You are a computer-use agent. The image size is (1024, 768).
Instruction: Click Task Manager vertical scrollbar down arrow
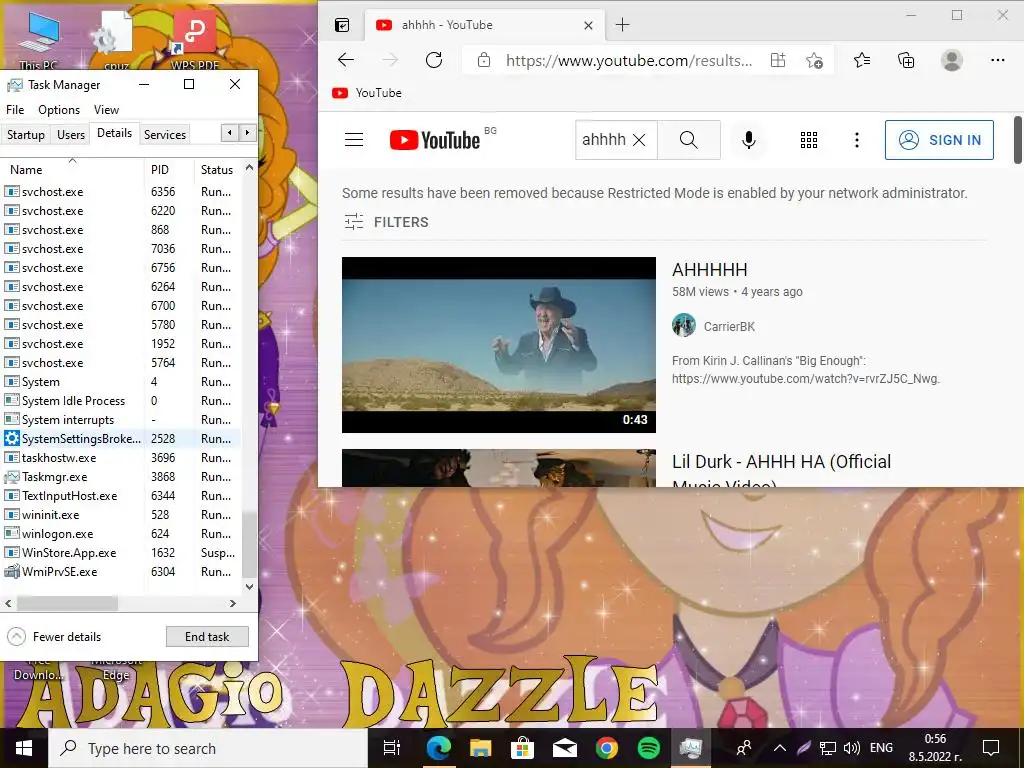pyautogui.click(x=249, y=586)
